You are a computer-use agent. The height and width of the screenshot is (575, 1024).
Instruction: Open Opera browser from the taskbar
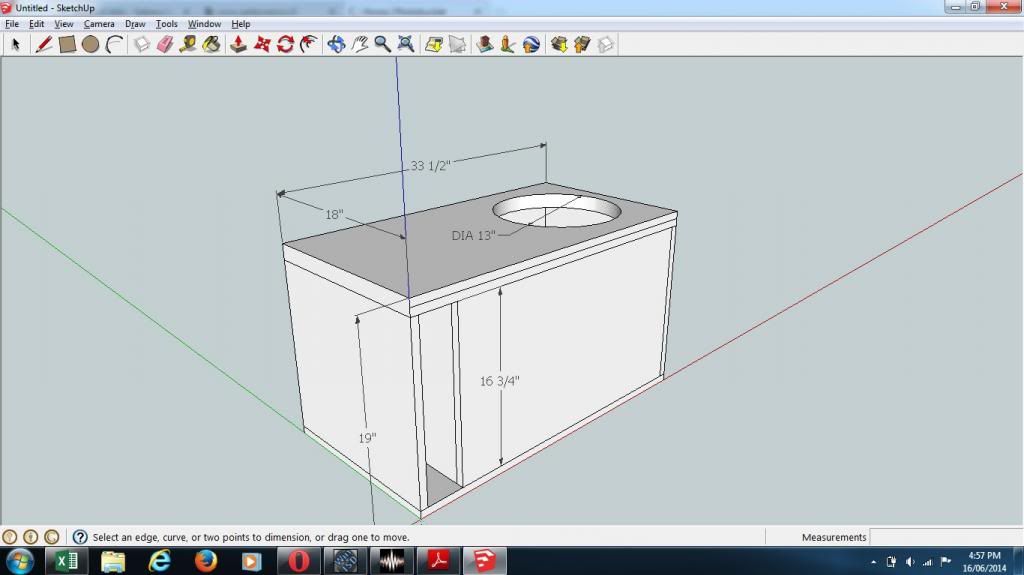pos(298,561)
